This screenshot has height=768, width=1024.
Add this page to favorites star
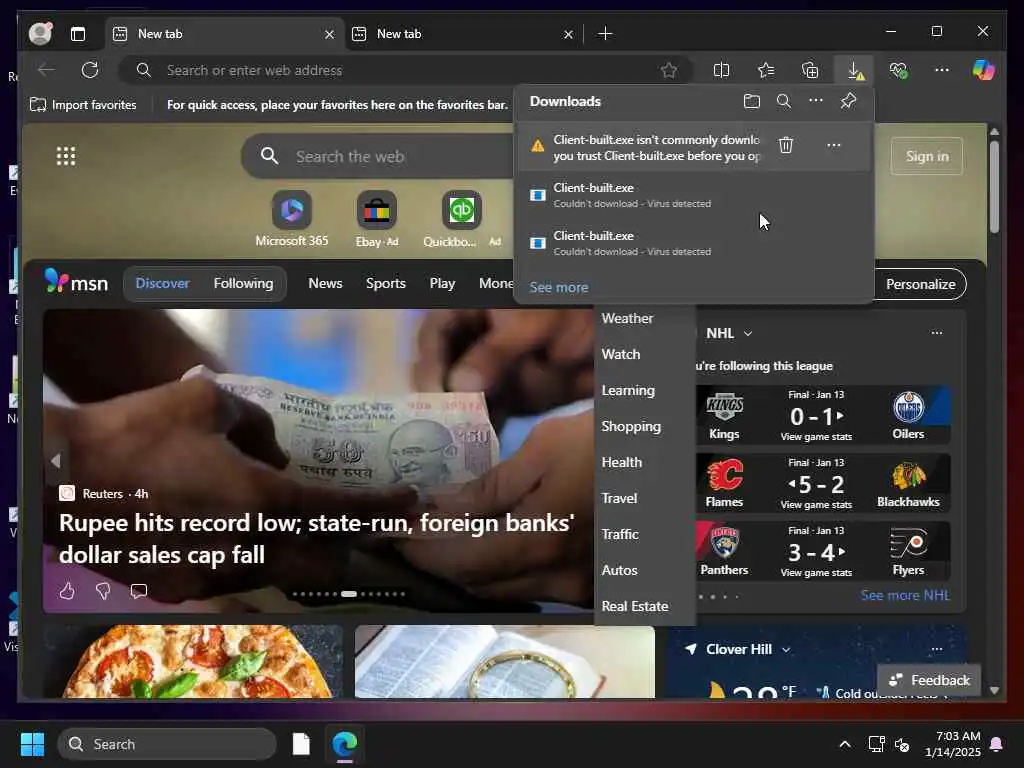click(669, 70)
